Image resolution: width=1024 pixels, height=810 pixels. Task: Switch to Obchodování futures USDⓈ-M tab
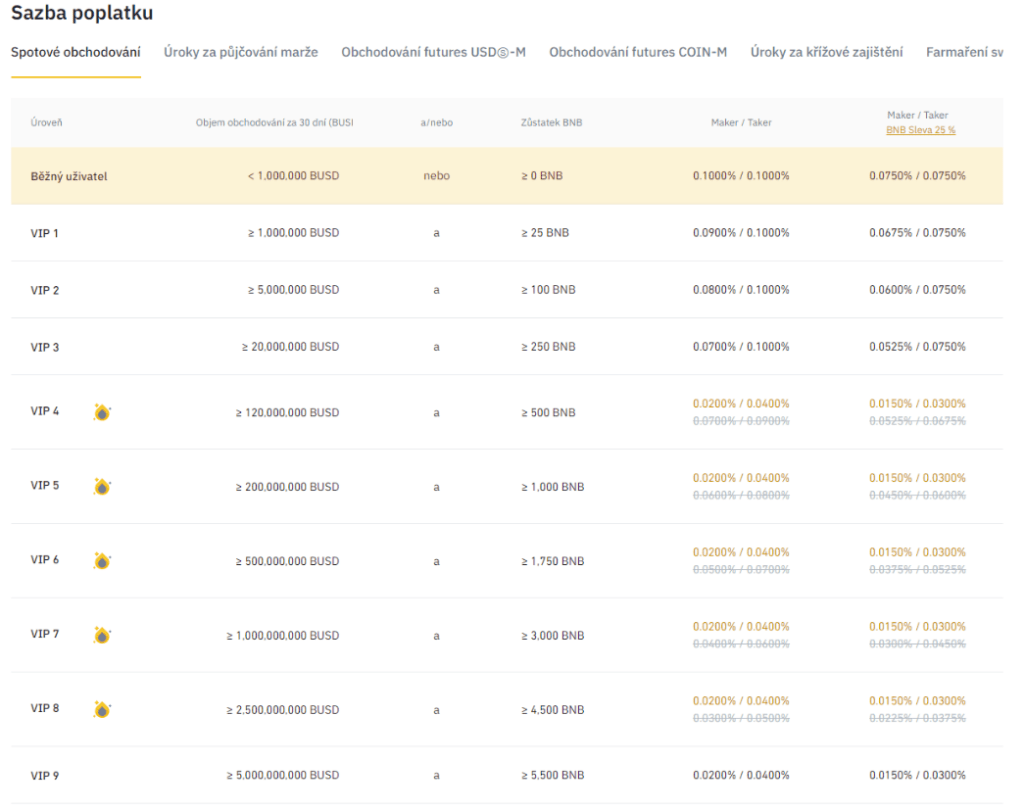click(434, 52)
